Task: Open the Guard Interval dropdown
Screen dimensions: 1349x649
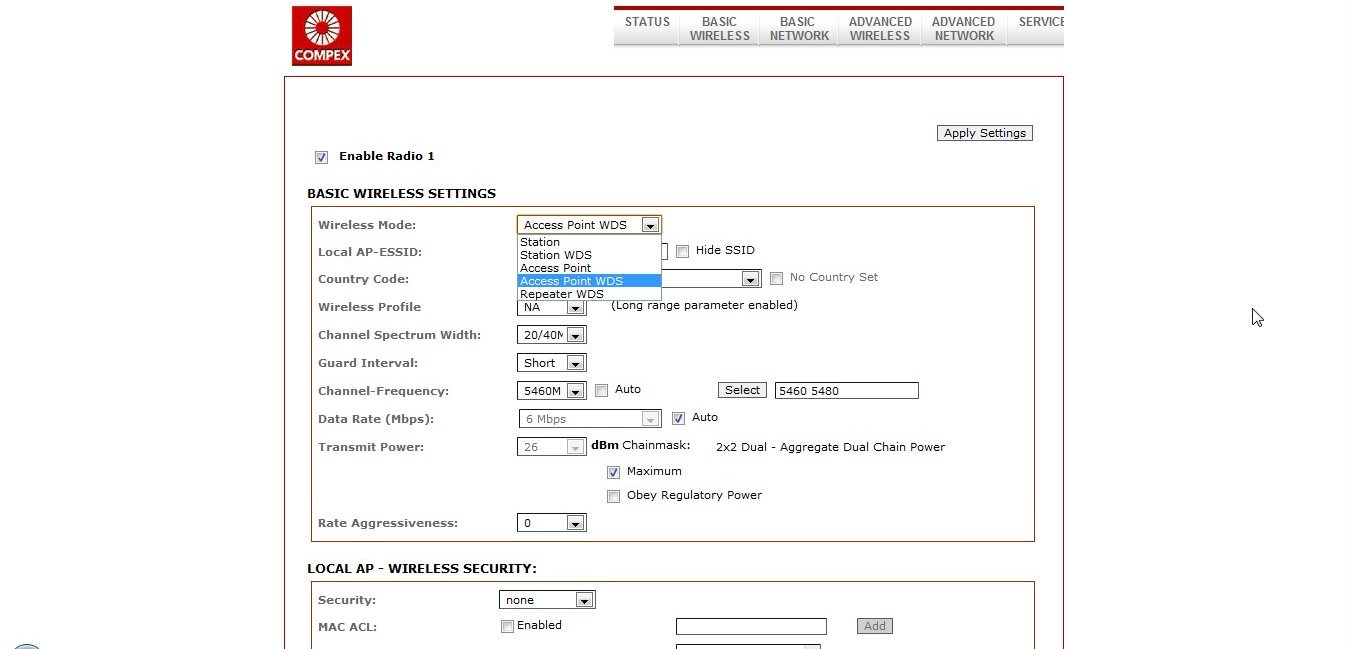Action: [x=552, y=363]
